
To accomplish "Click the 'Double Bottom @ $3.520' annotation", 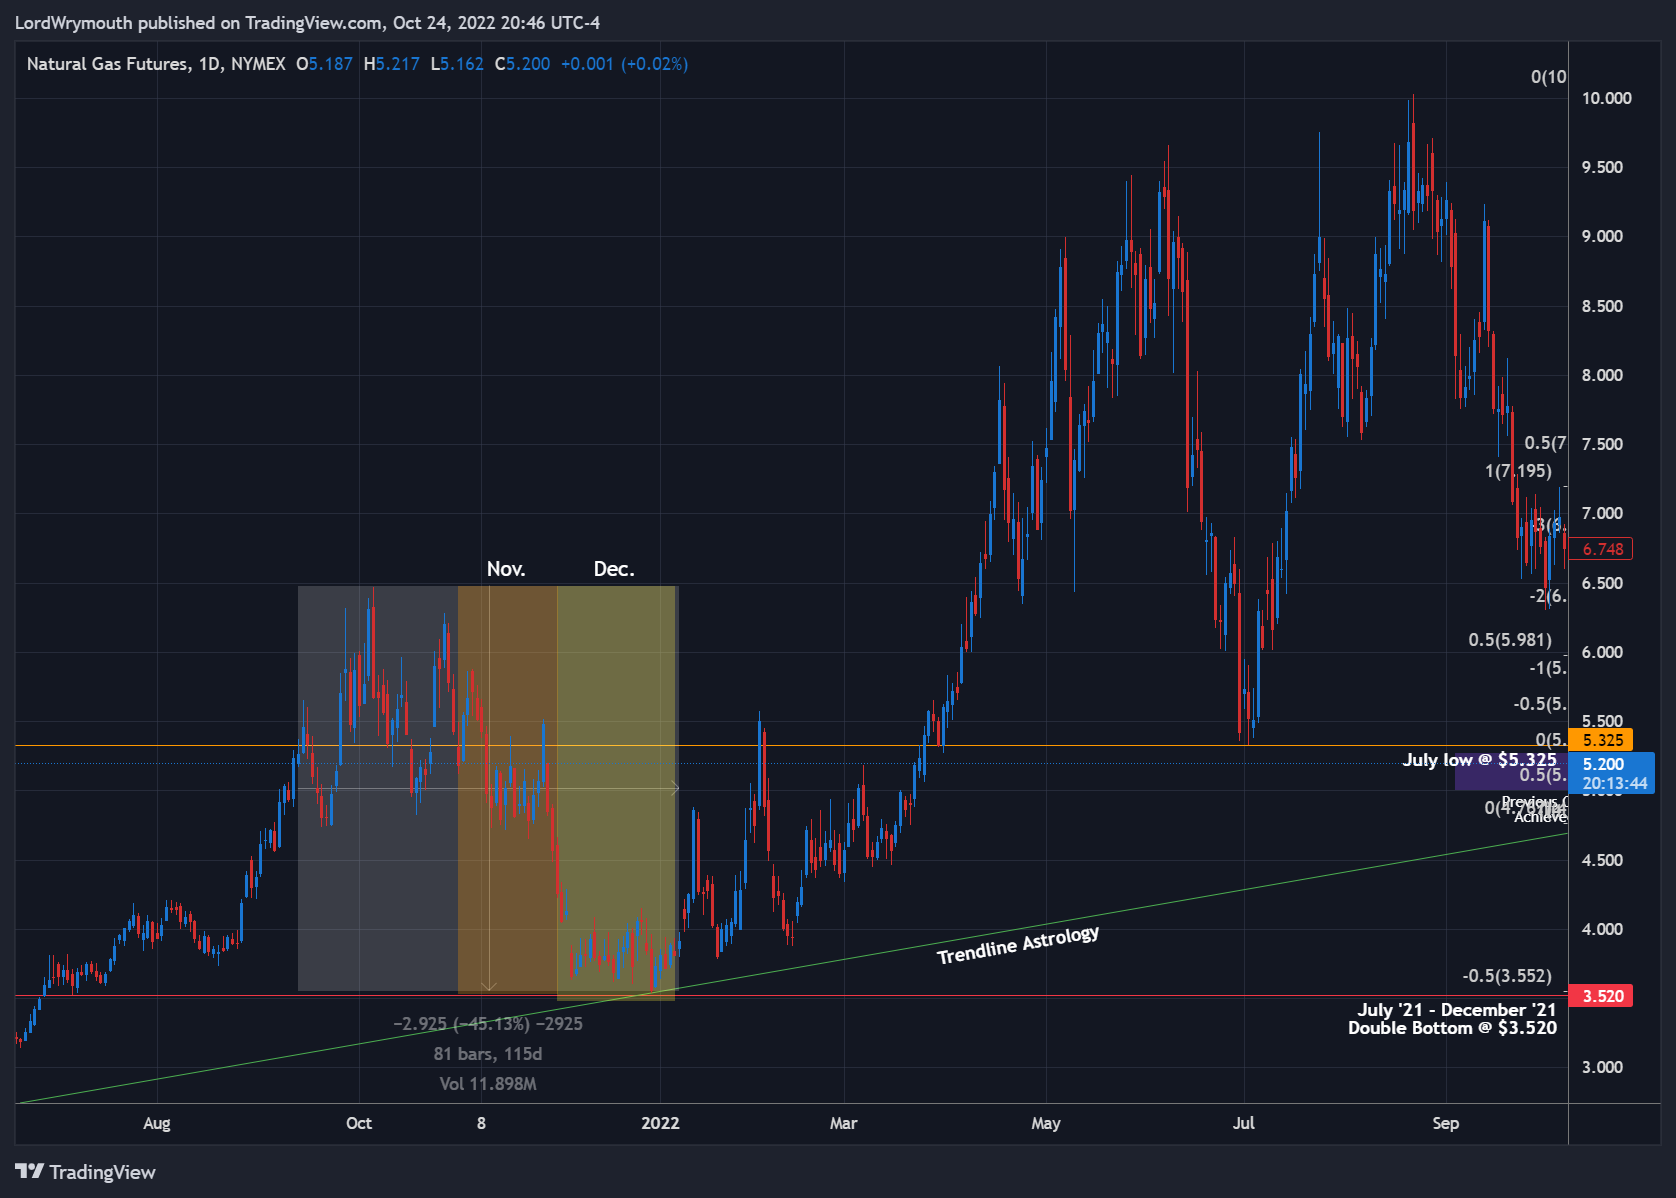I will pyautogui.click(x=1452, y=1028).
